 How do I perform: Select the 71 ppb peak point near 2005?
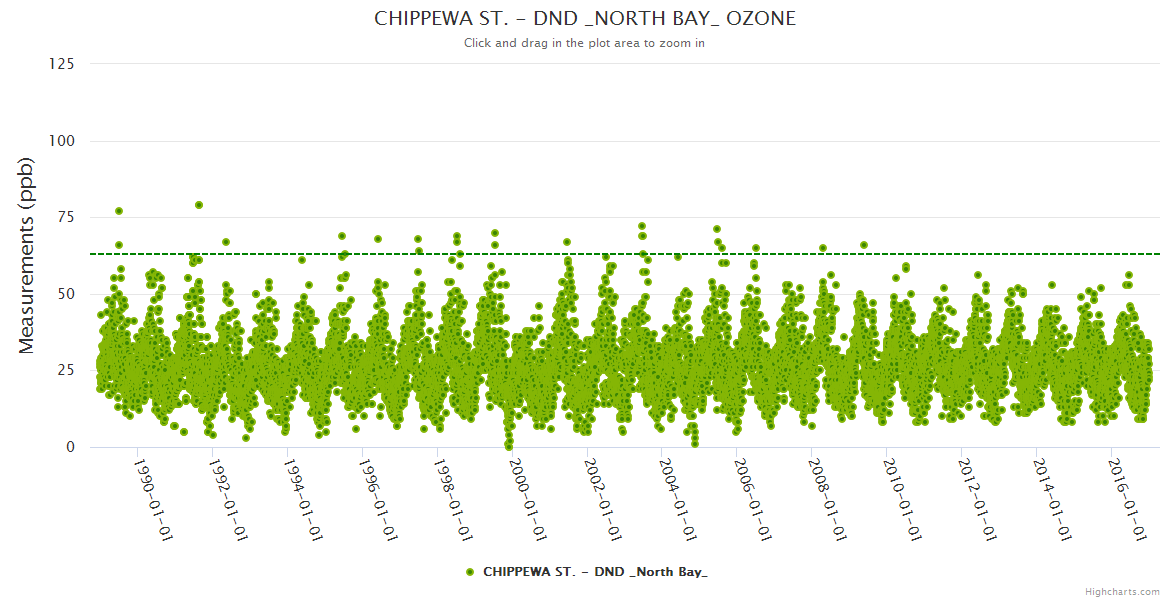717,229
